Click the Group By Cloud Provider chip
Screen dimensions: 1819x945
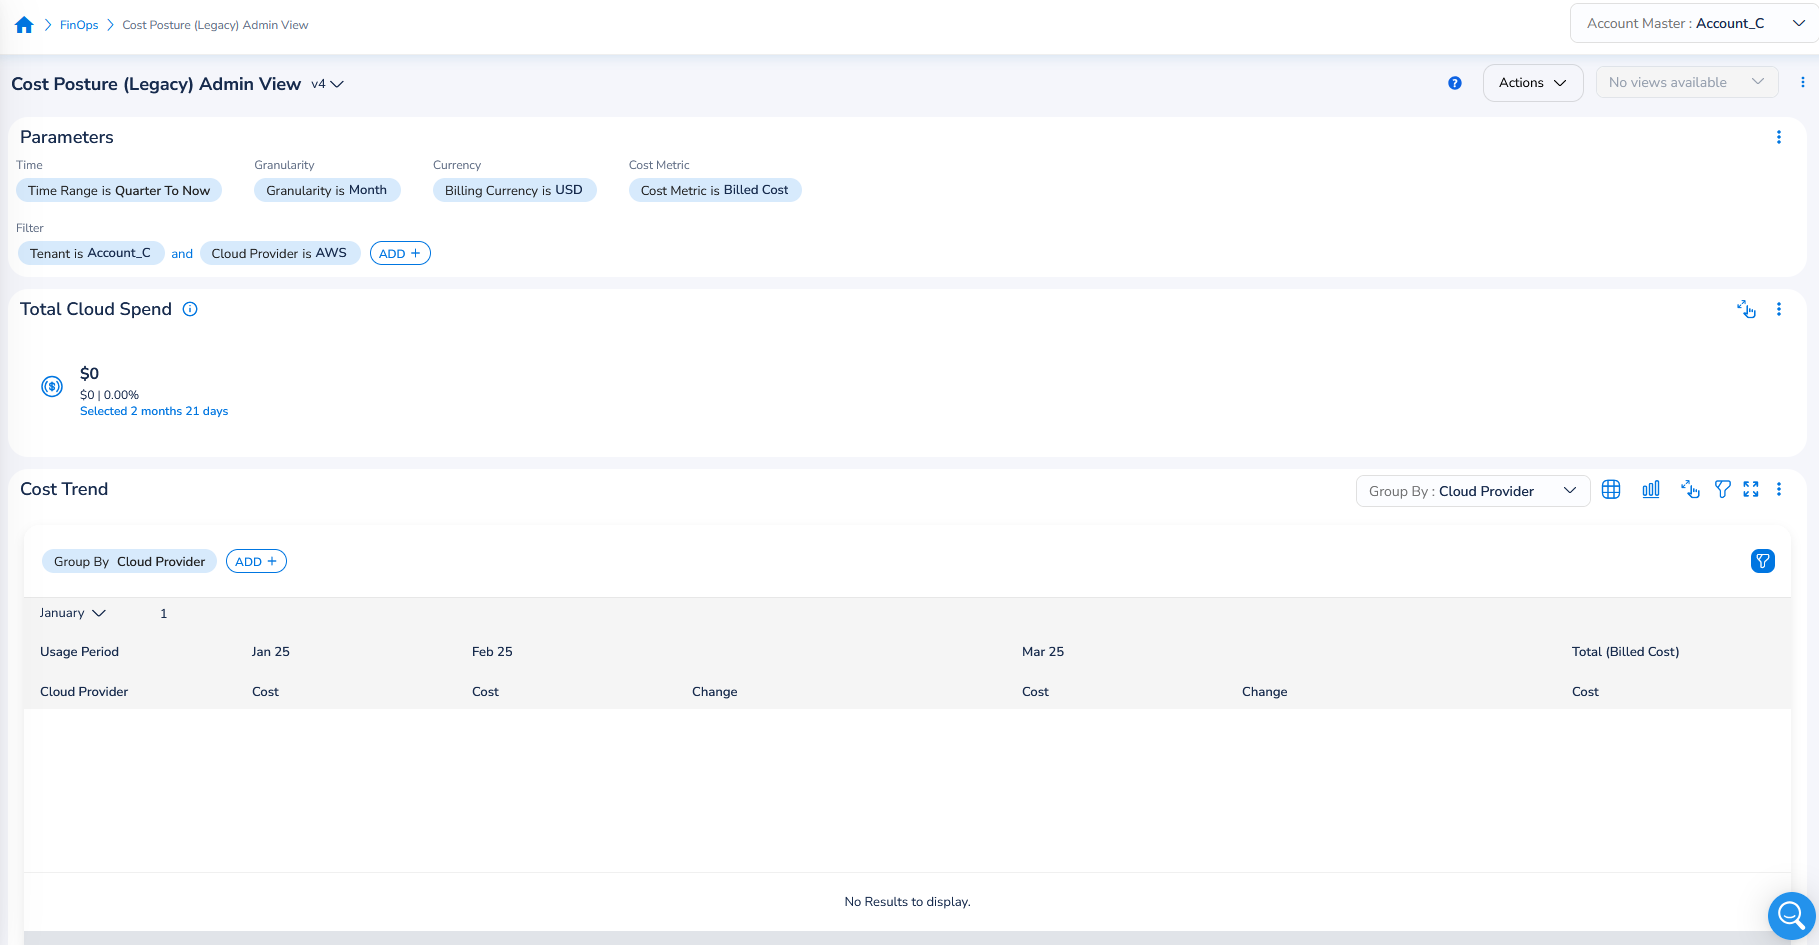130,561
